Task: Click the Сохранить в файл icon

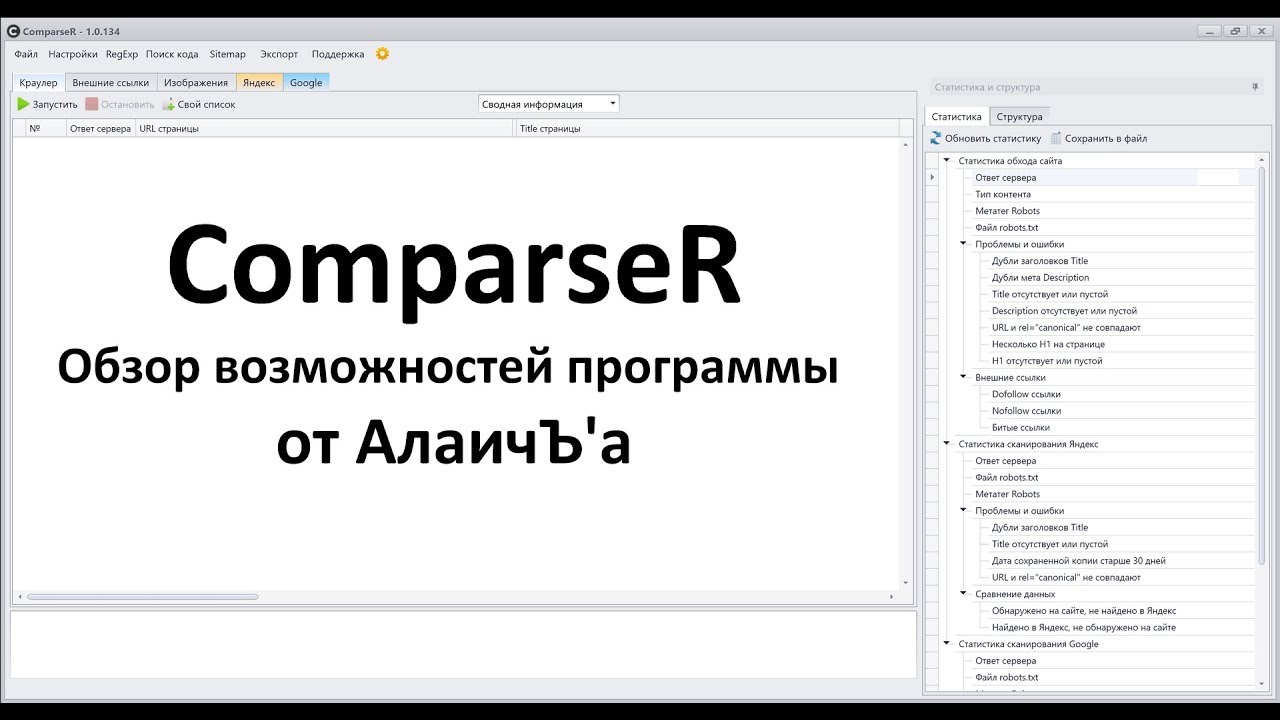Action: (x=1056, y=138)
